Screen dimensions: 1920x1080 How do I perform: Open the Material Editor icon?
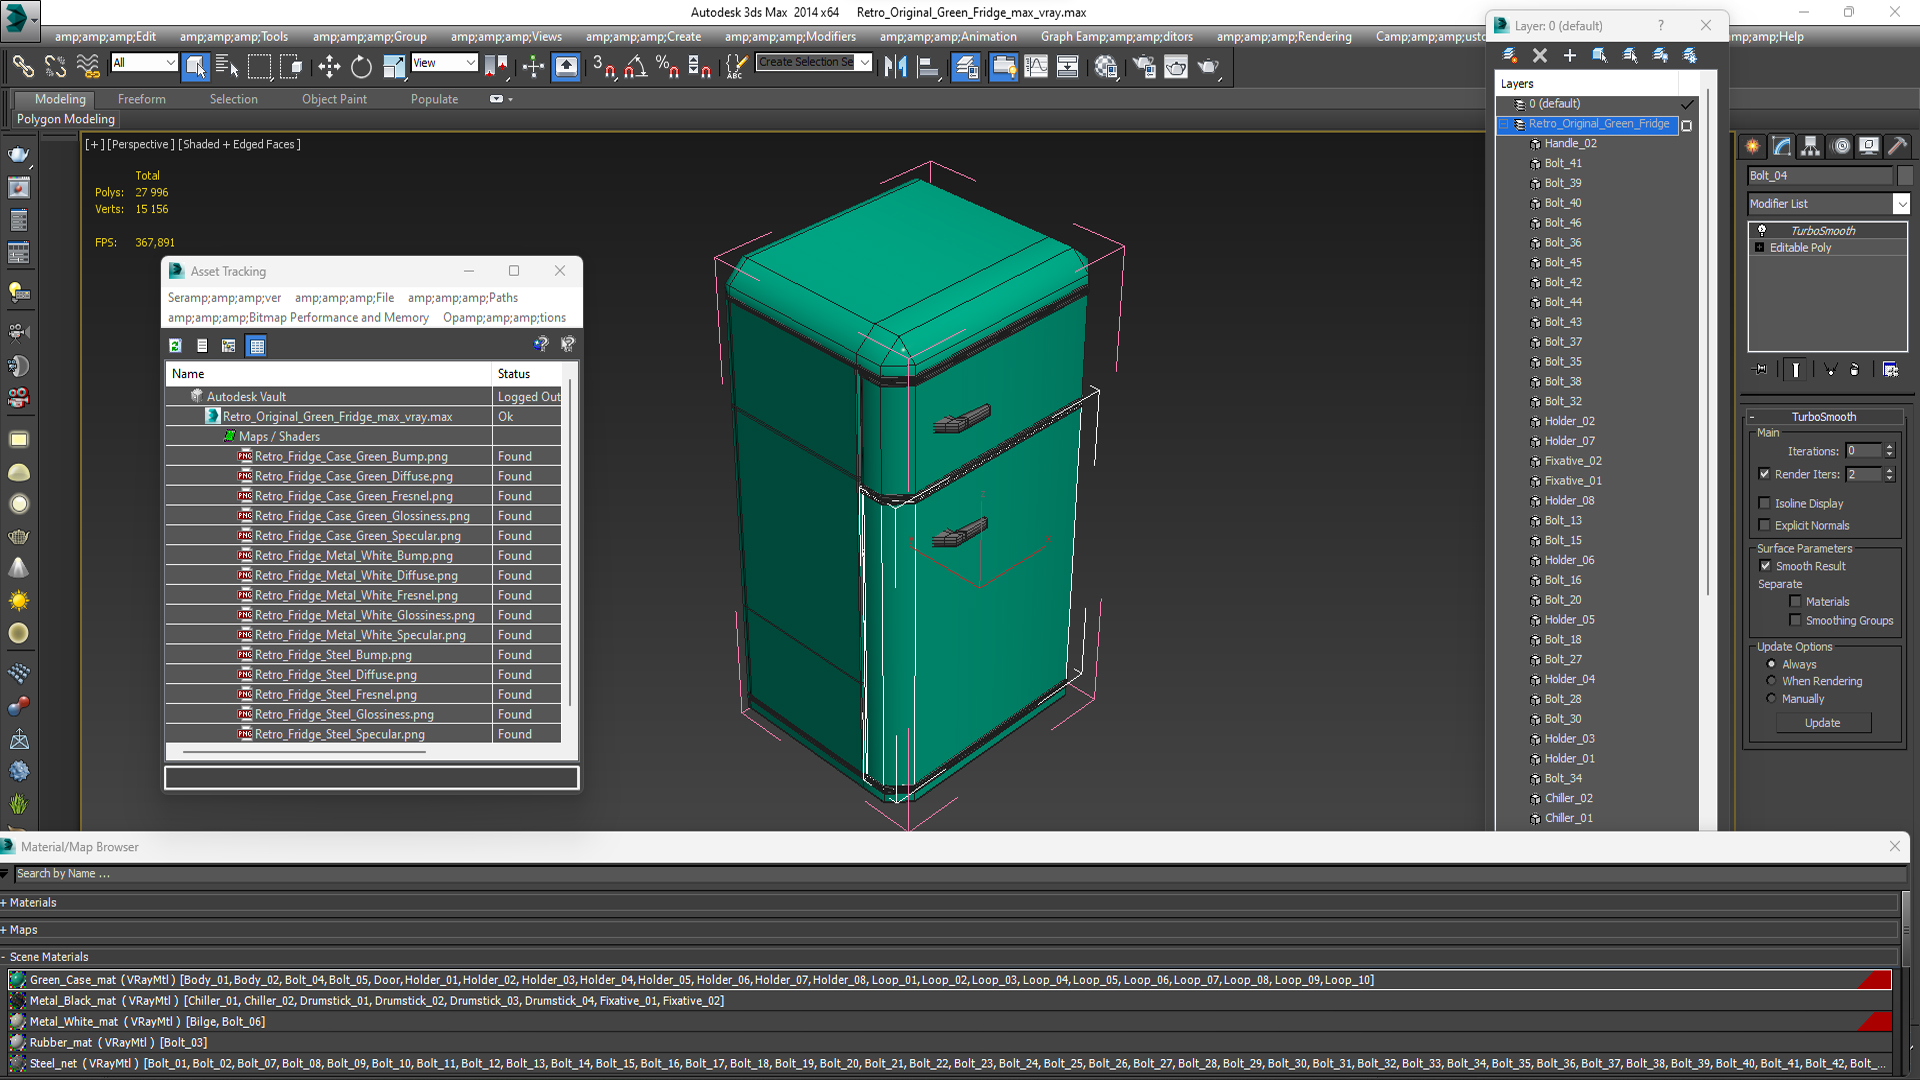(1105, 67)
